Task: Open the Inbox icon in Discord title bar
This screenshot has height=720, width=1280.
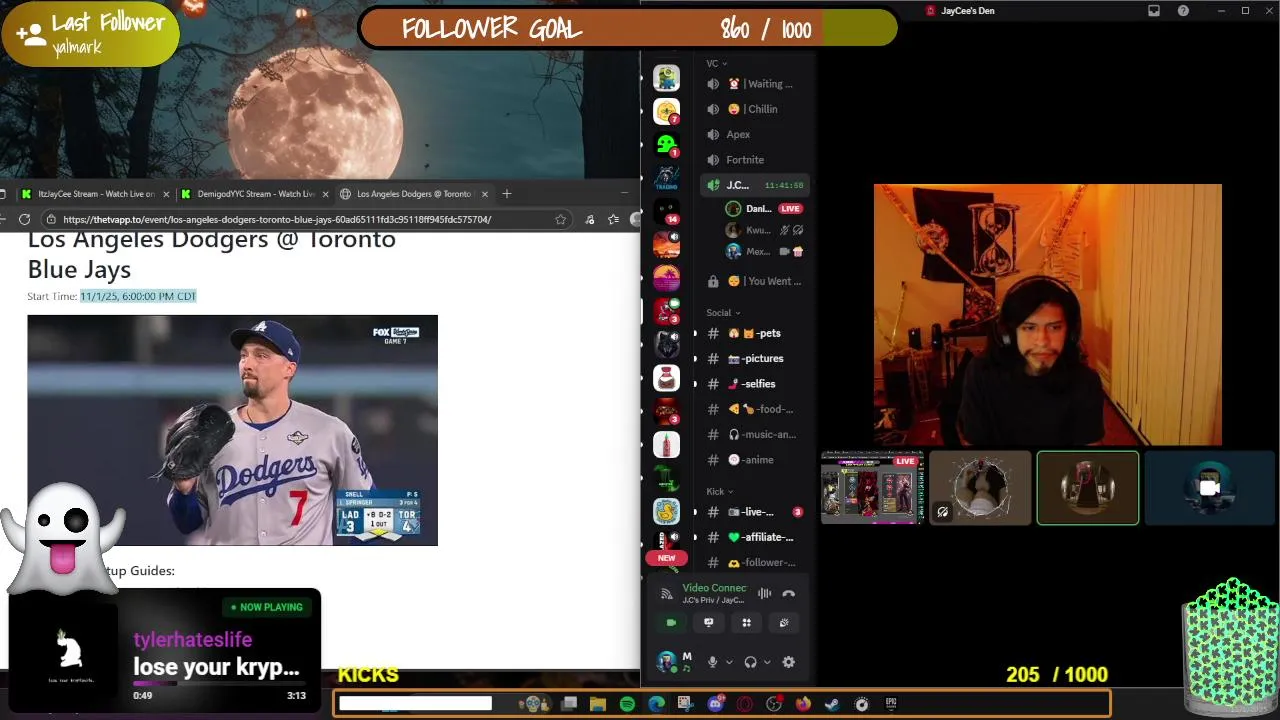Action: (1154, 11)
